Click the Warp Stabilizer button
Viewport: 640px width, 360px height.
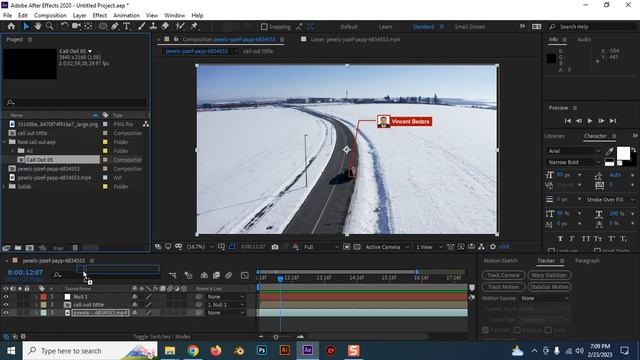[549, 275]
